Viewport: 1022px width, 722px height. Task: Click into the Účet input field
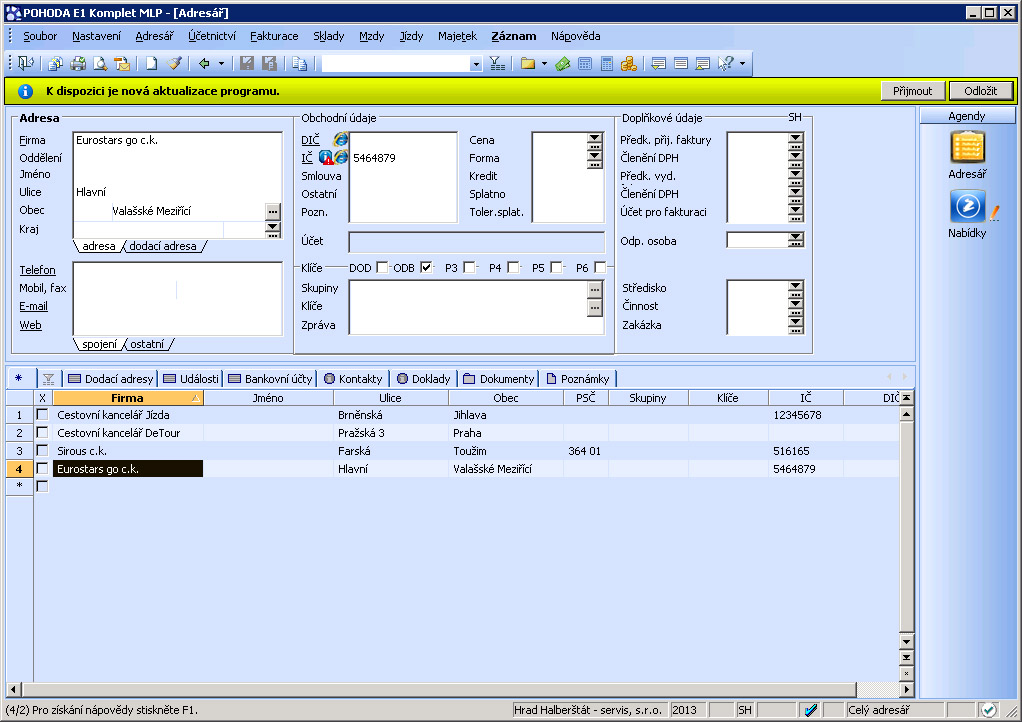476,242
